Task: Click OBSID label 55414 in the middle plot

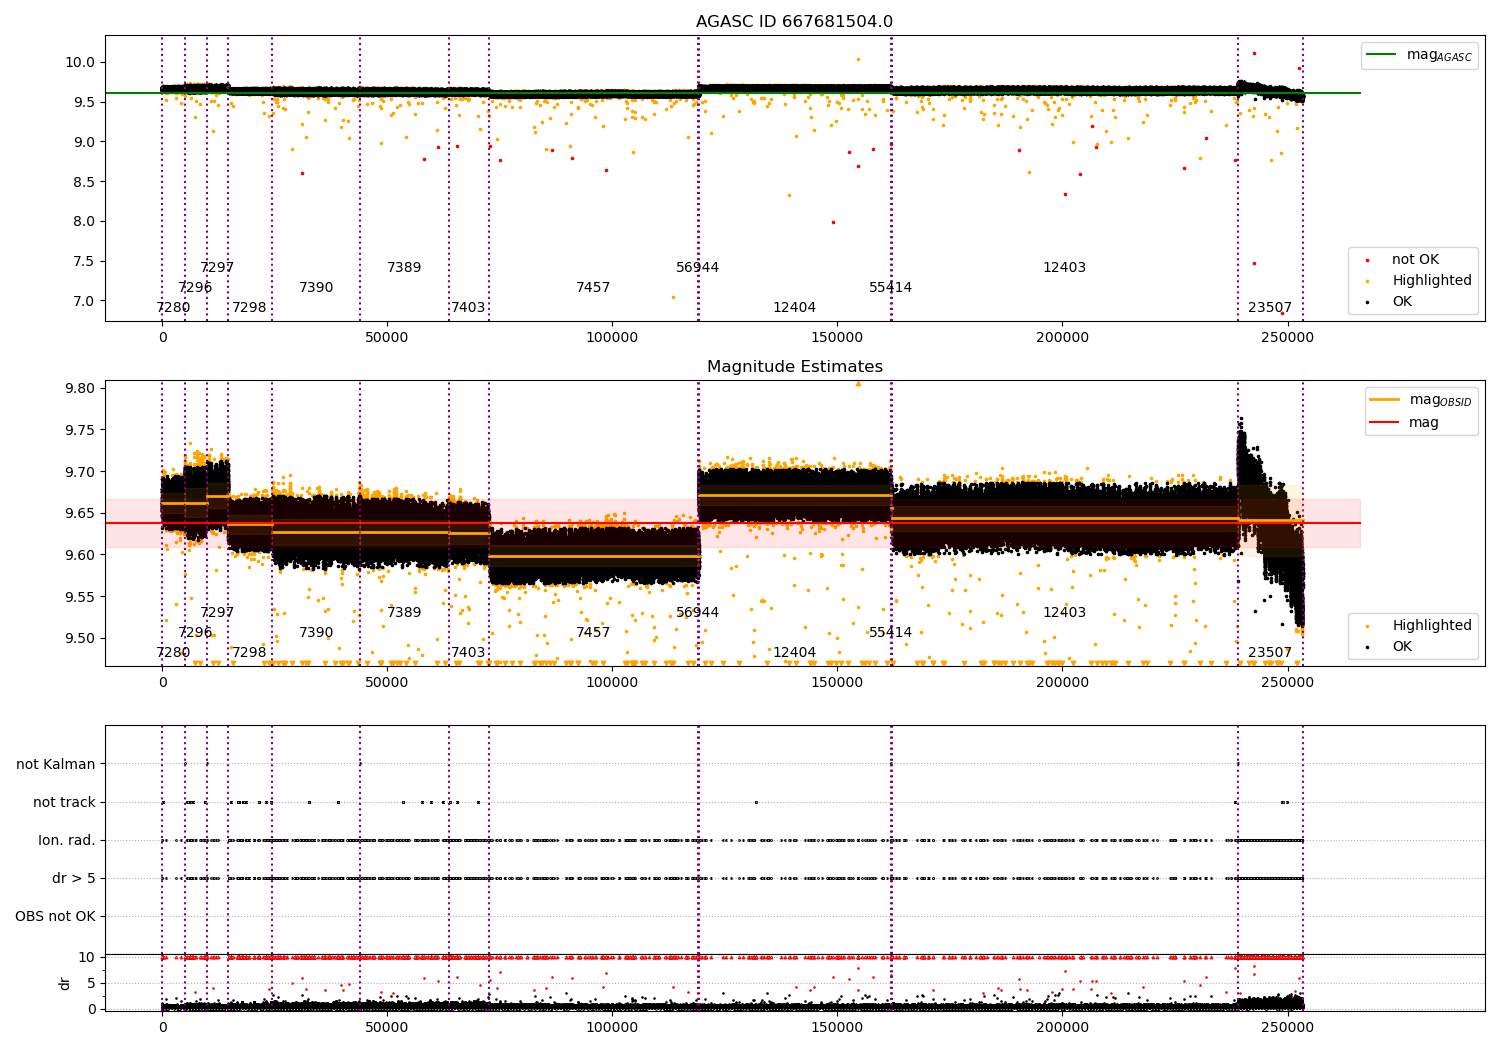Action: coord(891,633)
